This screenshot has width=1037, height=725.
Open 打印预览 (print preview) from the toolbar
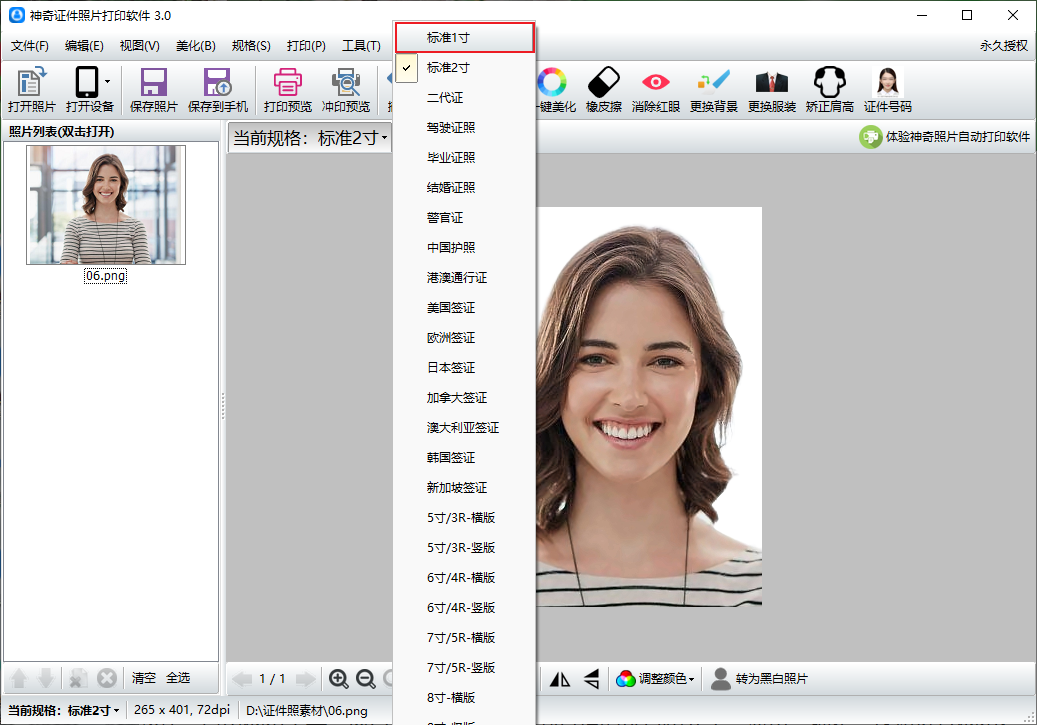[287, 89]
